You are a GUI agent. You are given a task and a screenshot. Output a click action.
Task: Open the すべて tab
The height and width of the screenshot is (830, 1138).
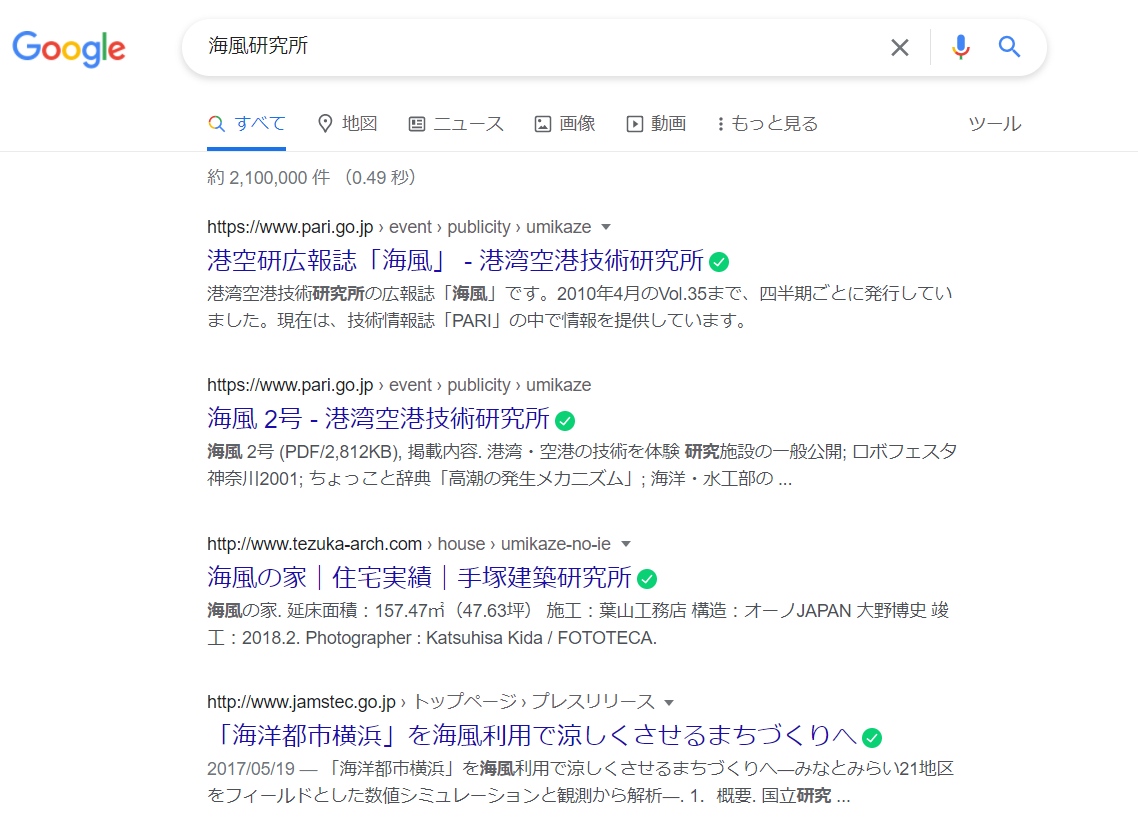point(247,124)
